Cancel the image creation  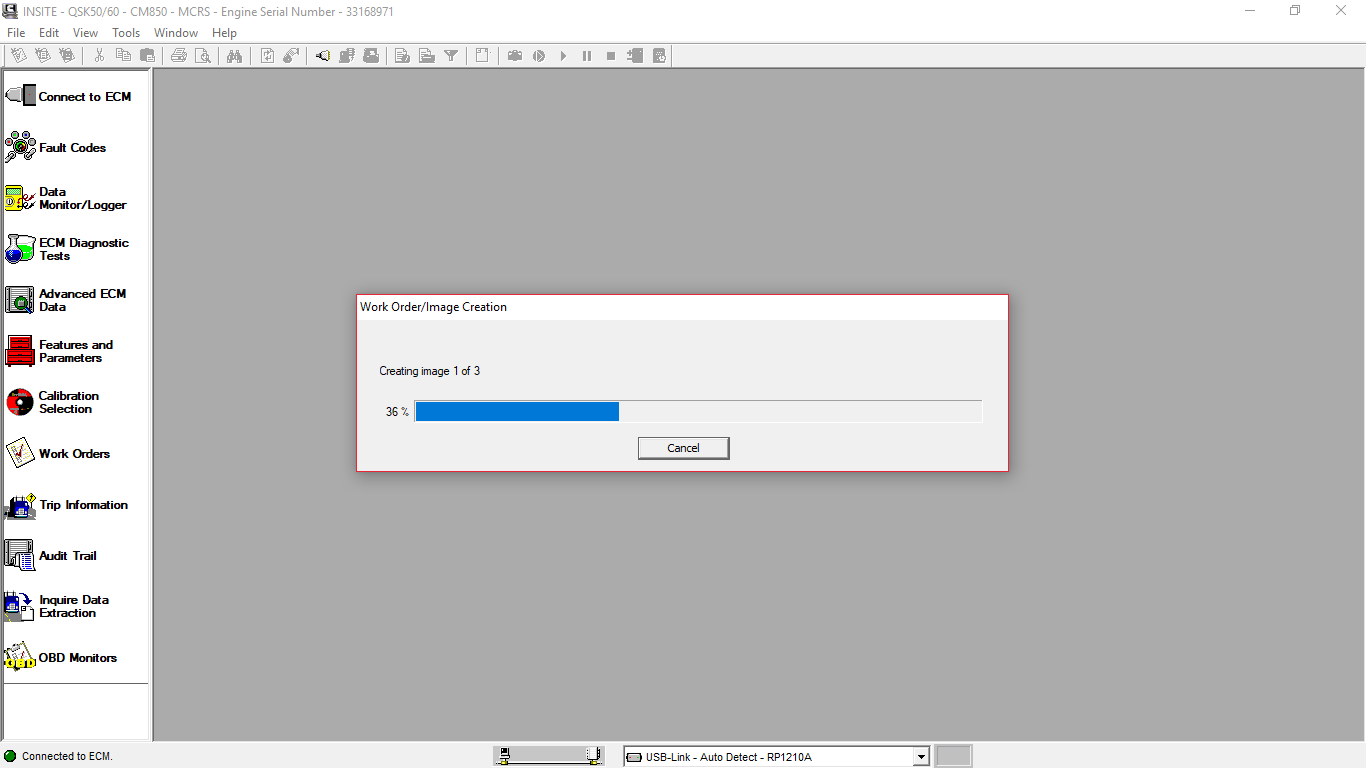(x=684, y=448)
